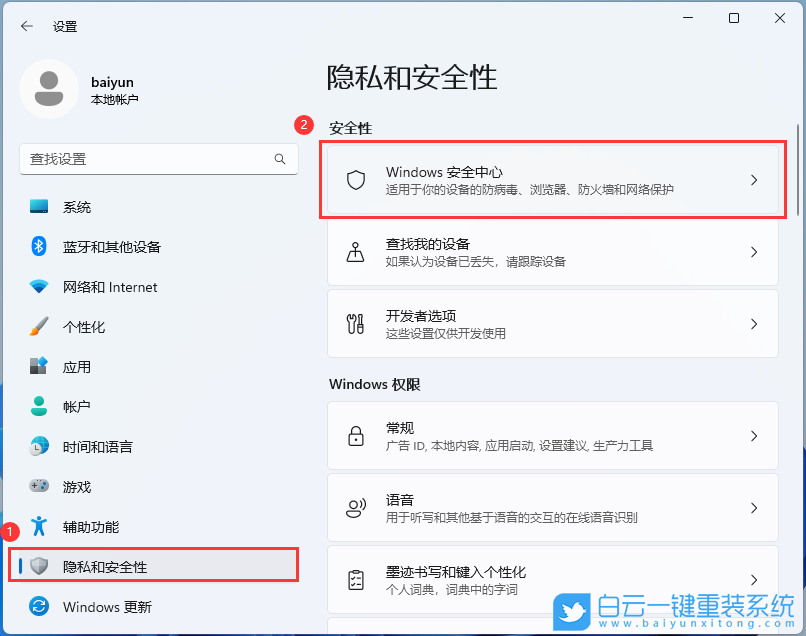Screen dimensions: 806x636
Task: Select the 个性化 personalization brush icon
Action: (37, 327)
